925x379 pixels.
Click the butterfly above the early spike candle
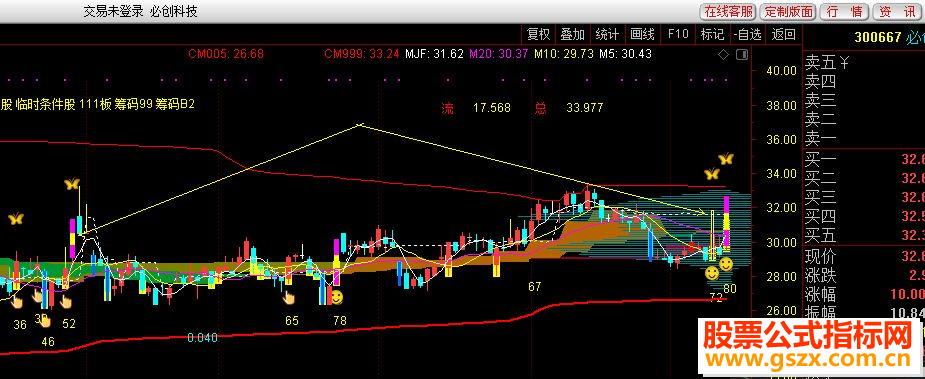pyautogui.click(x=72, y=184)
